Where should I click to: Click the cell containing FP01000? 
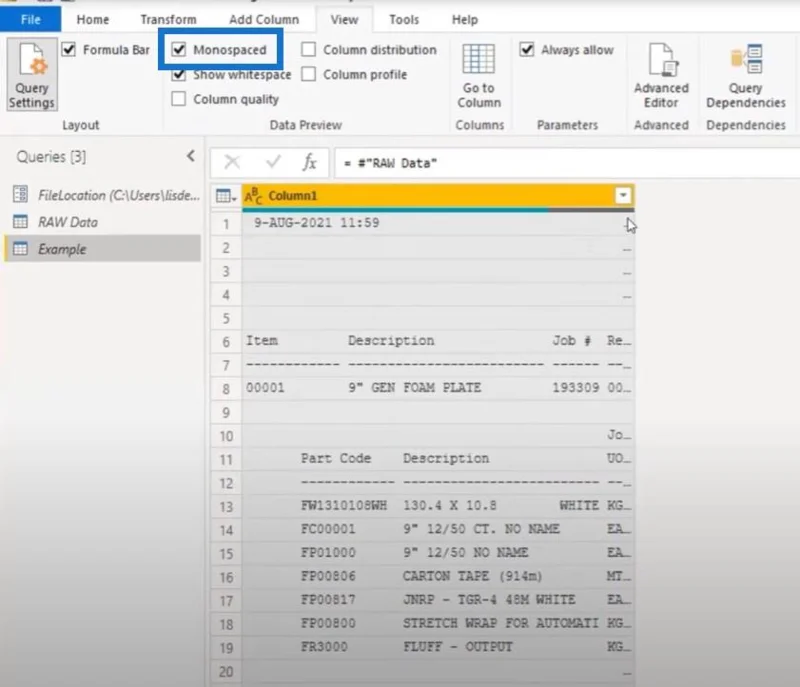[x=438, y=553]
